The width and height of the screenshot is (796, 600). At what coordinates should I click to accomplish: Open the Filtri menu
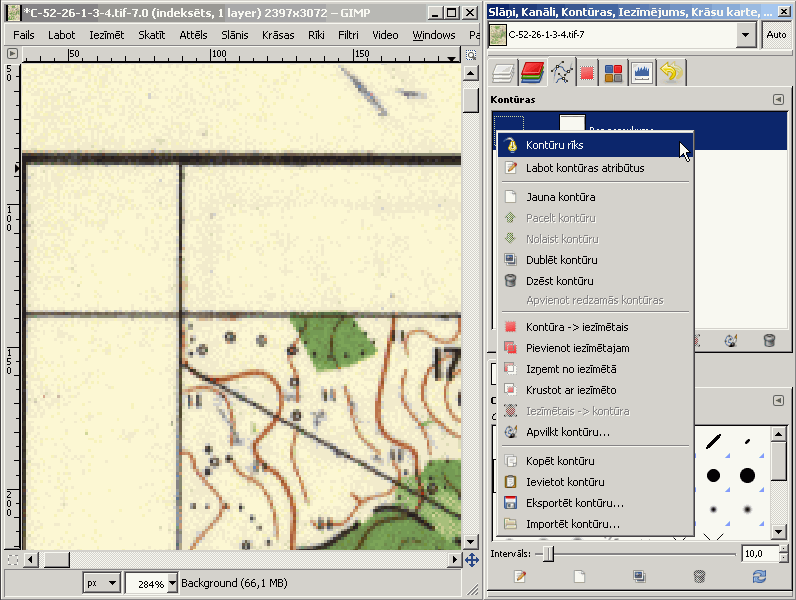348,35
